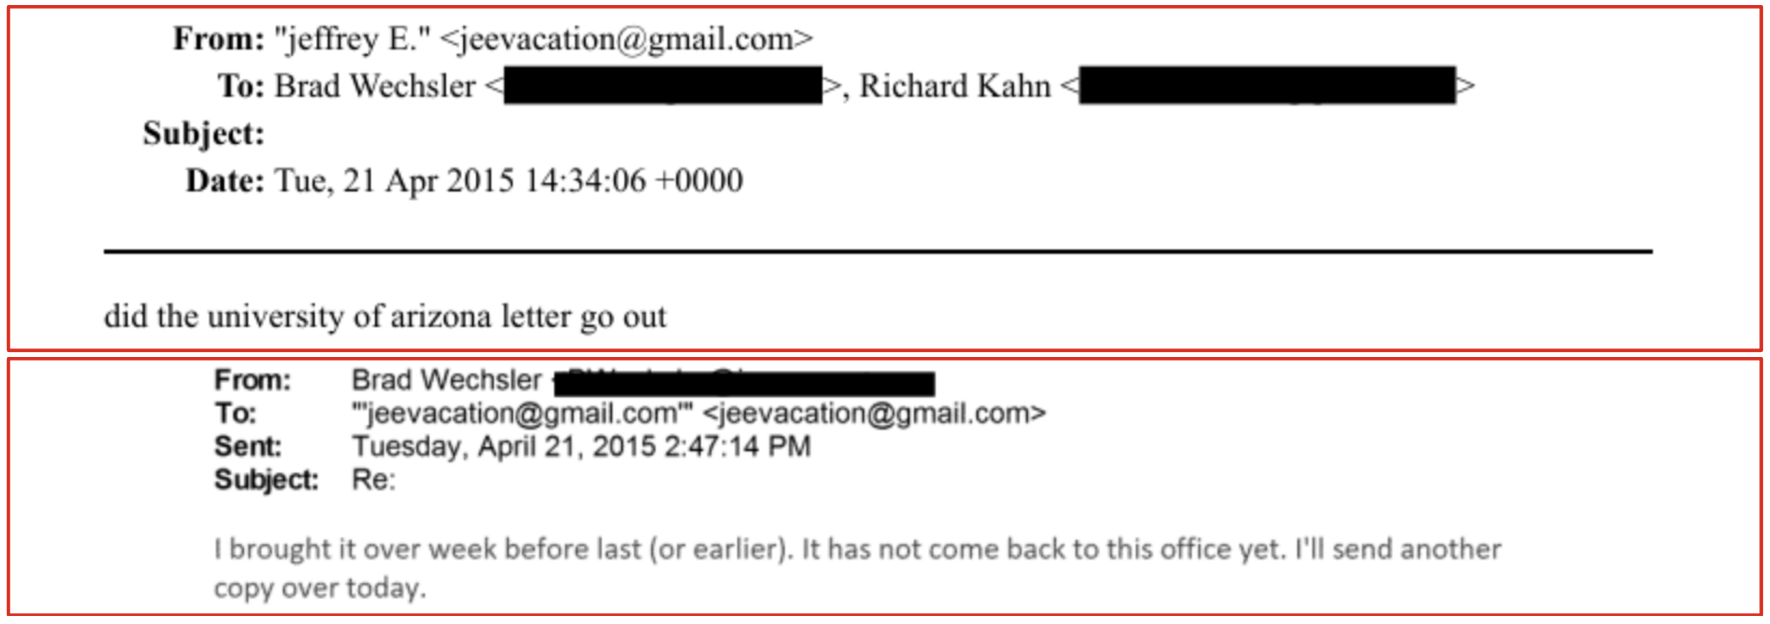Select the Brad Wechsler recipient in top email
The image size is (1770, 624).
click(375, 87)
